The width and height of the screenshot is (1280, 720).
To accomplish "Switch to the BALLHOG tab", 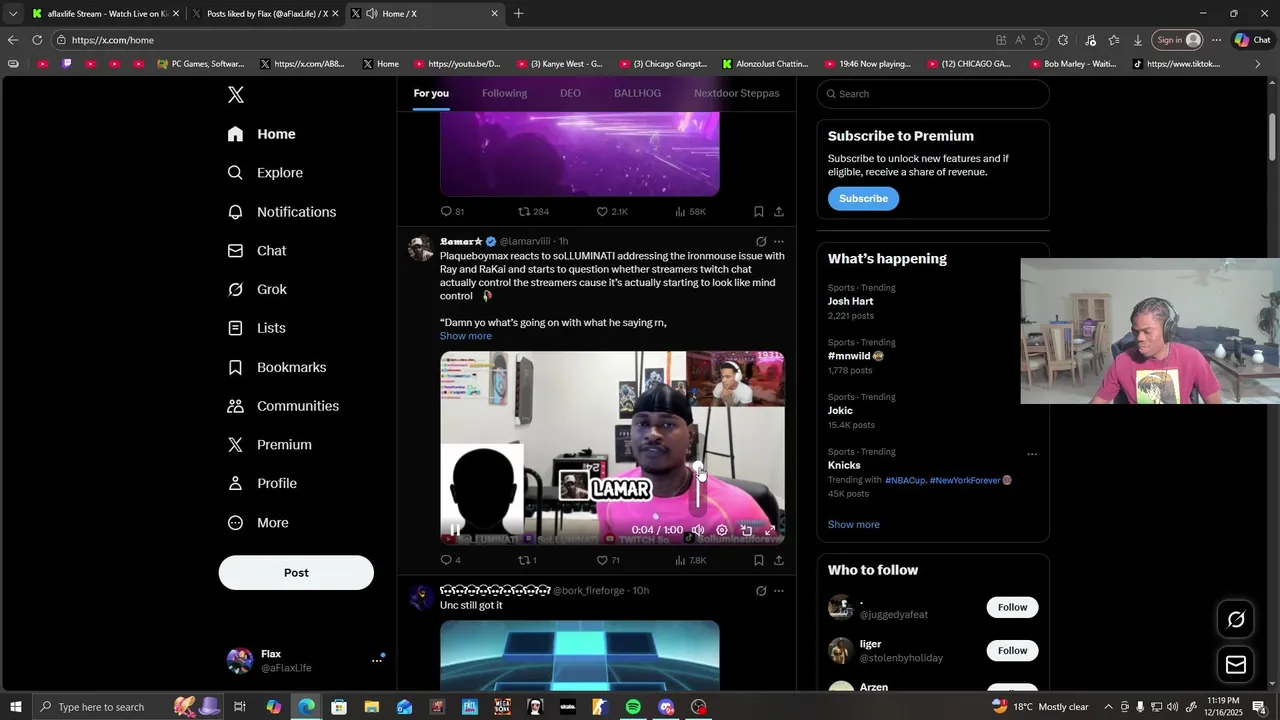I will pos(637,93).
